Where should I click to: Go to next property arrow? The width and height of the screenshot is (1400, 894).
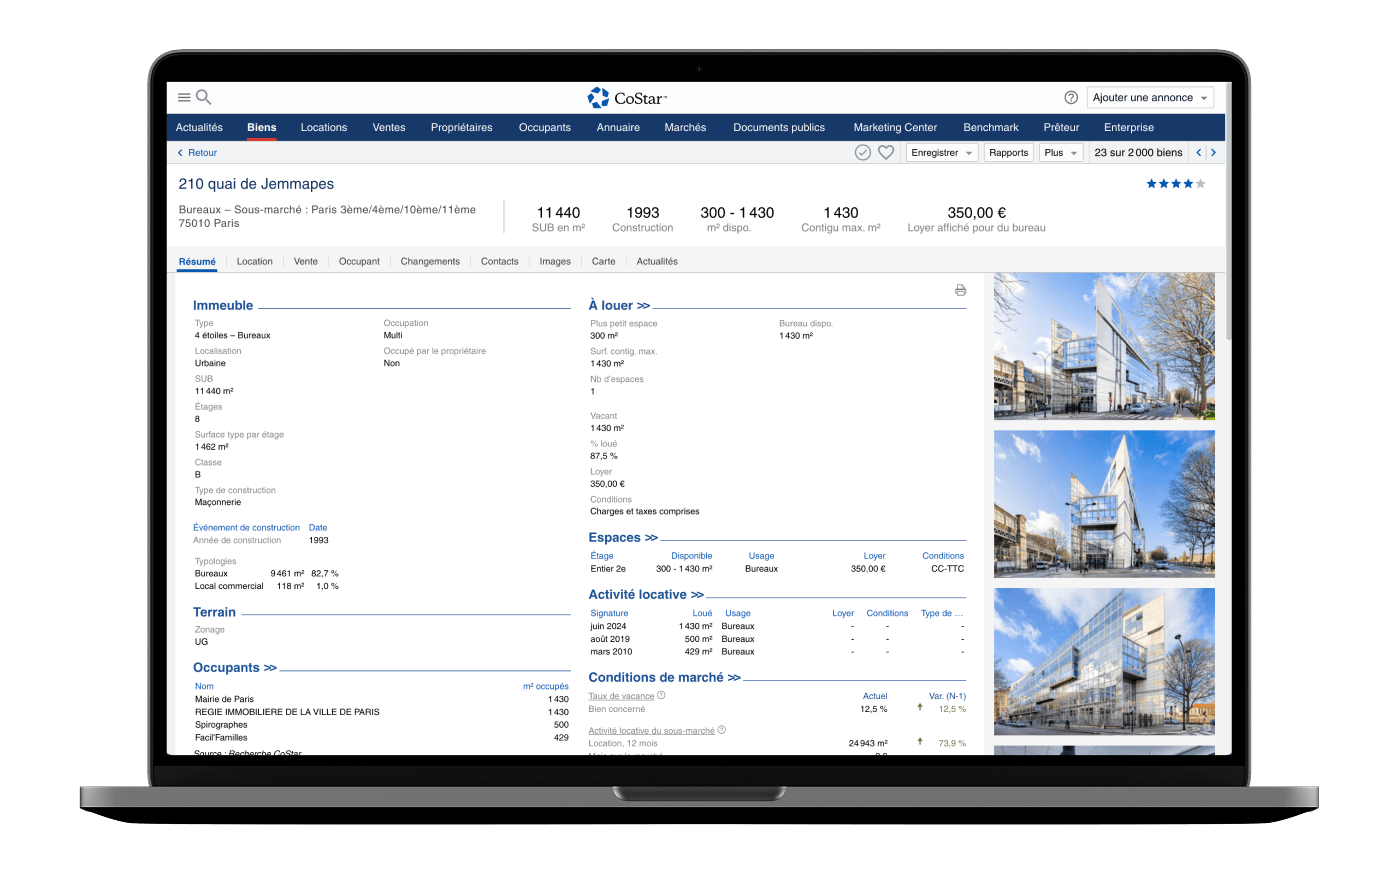[1214, 153]
